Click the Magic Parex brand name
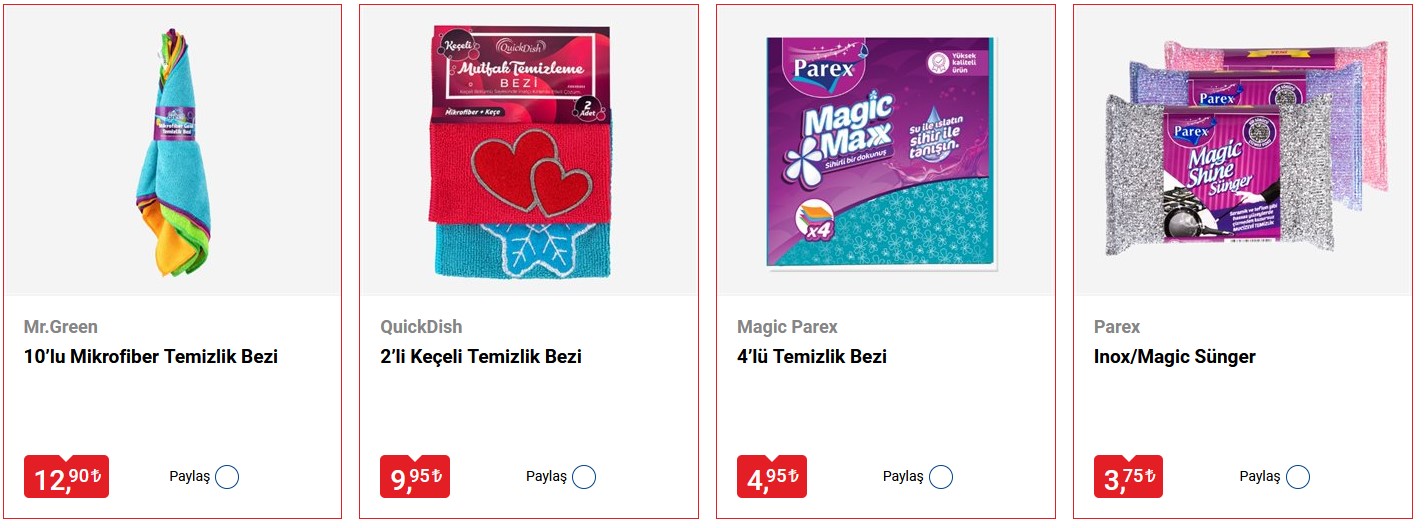This screenshot has width=1425, height=528. point(787,327)
